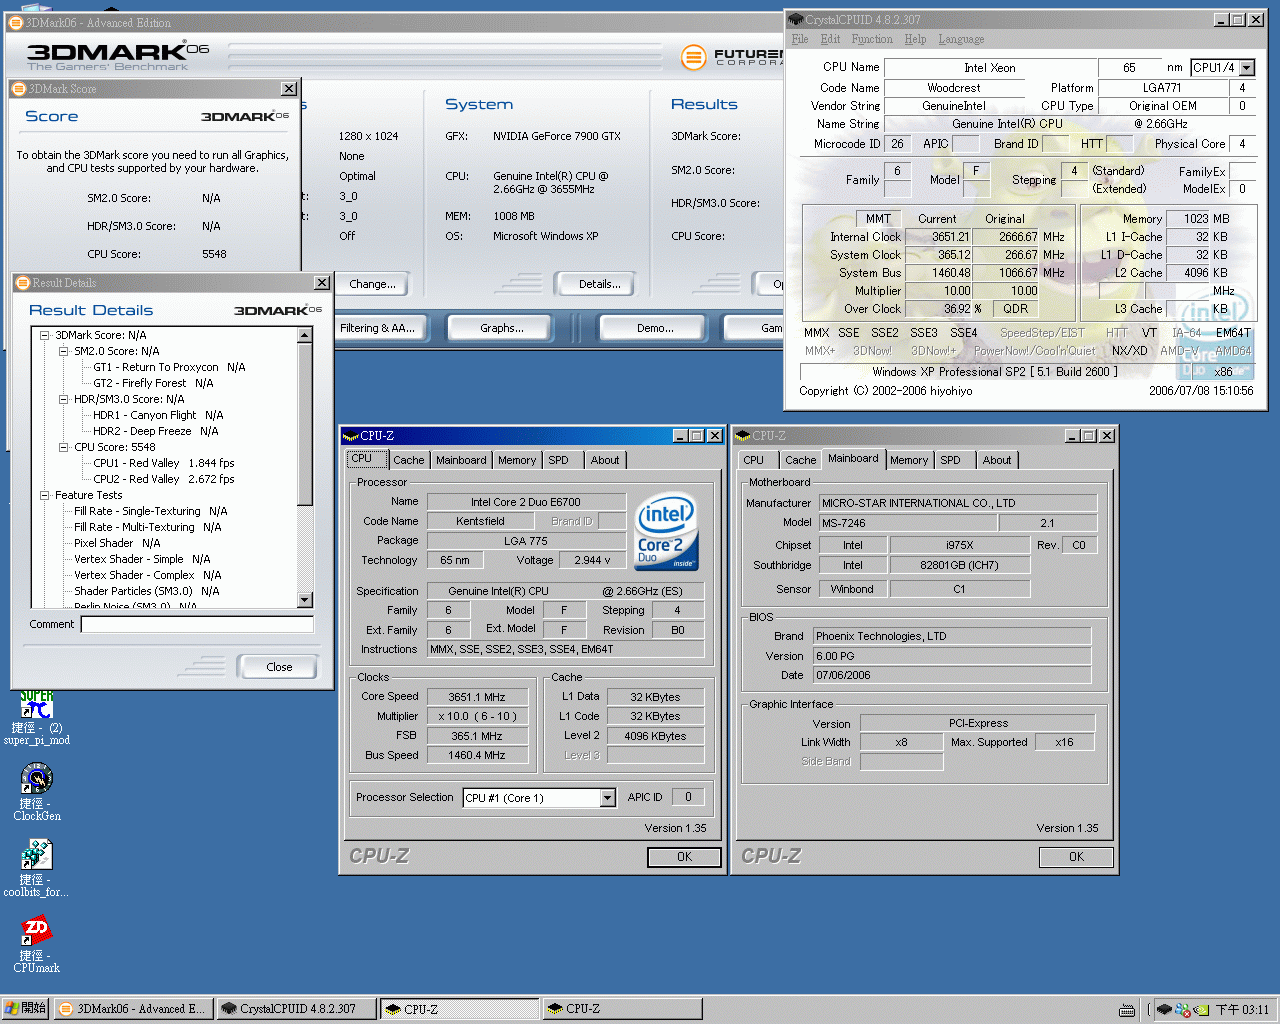Collapse the 3DMark Score tree node

point(45,335)
